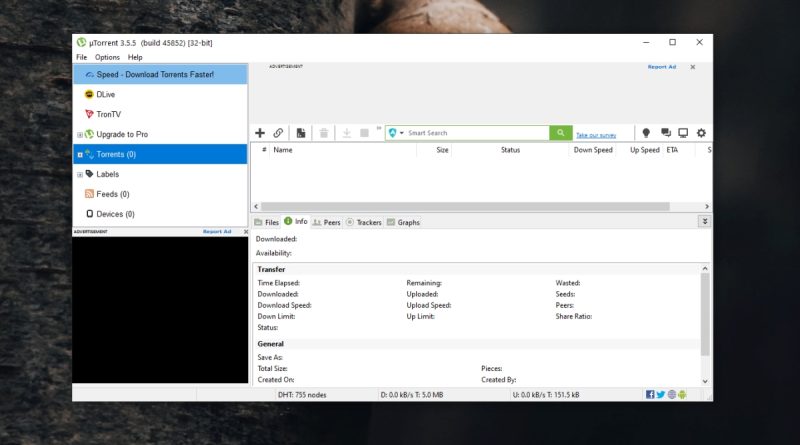800x445 pixels.
Task: Open the File menu
Action: [82, 57]
